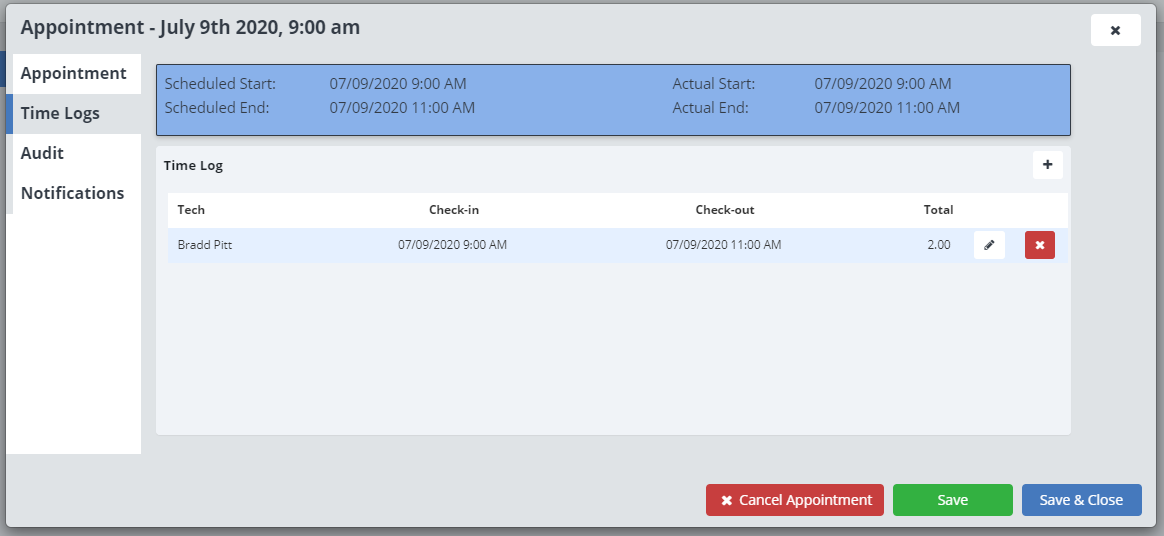Delete Bradd Pitt's time log row

pos(1039,245)
